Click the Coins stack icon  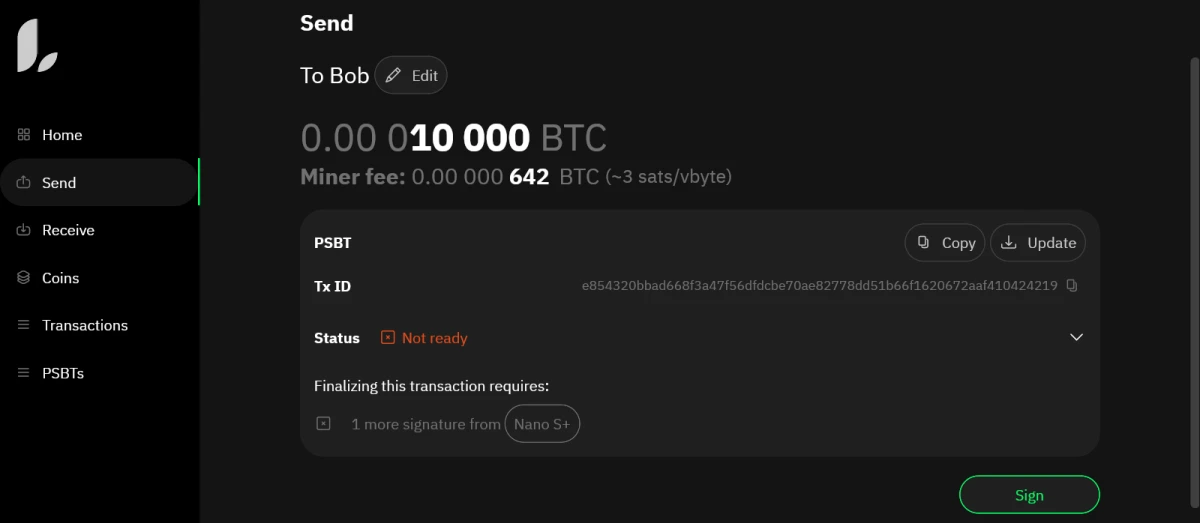24,278
